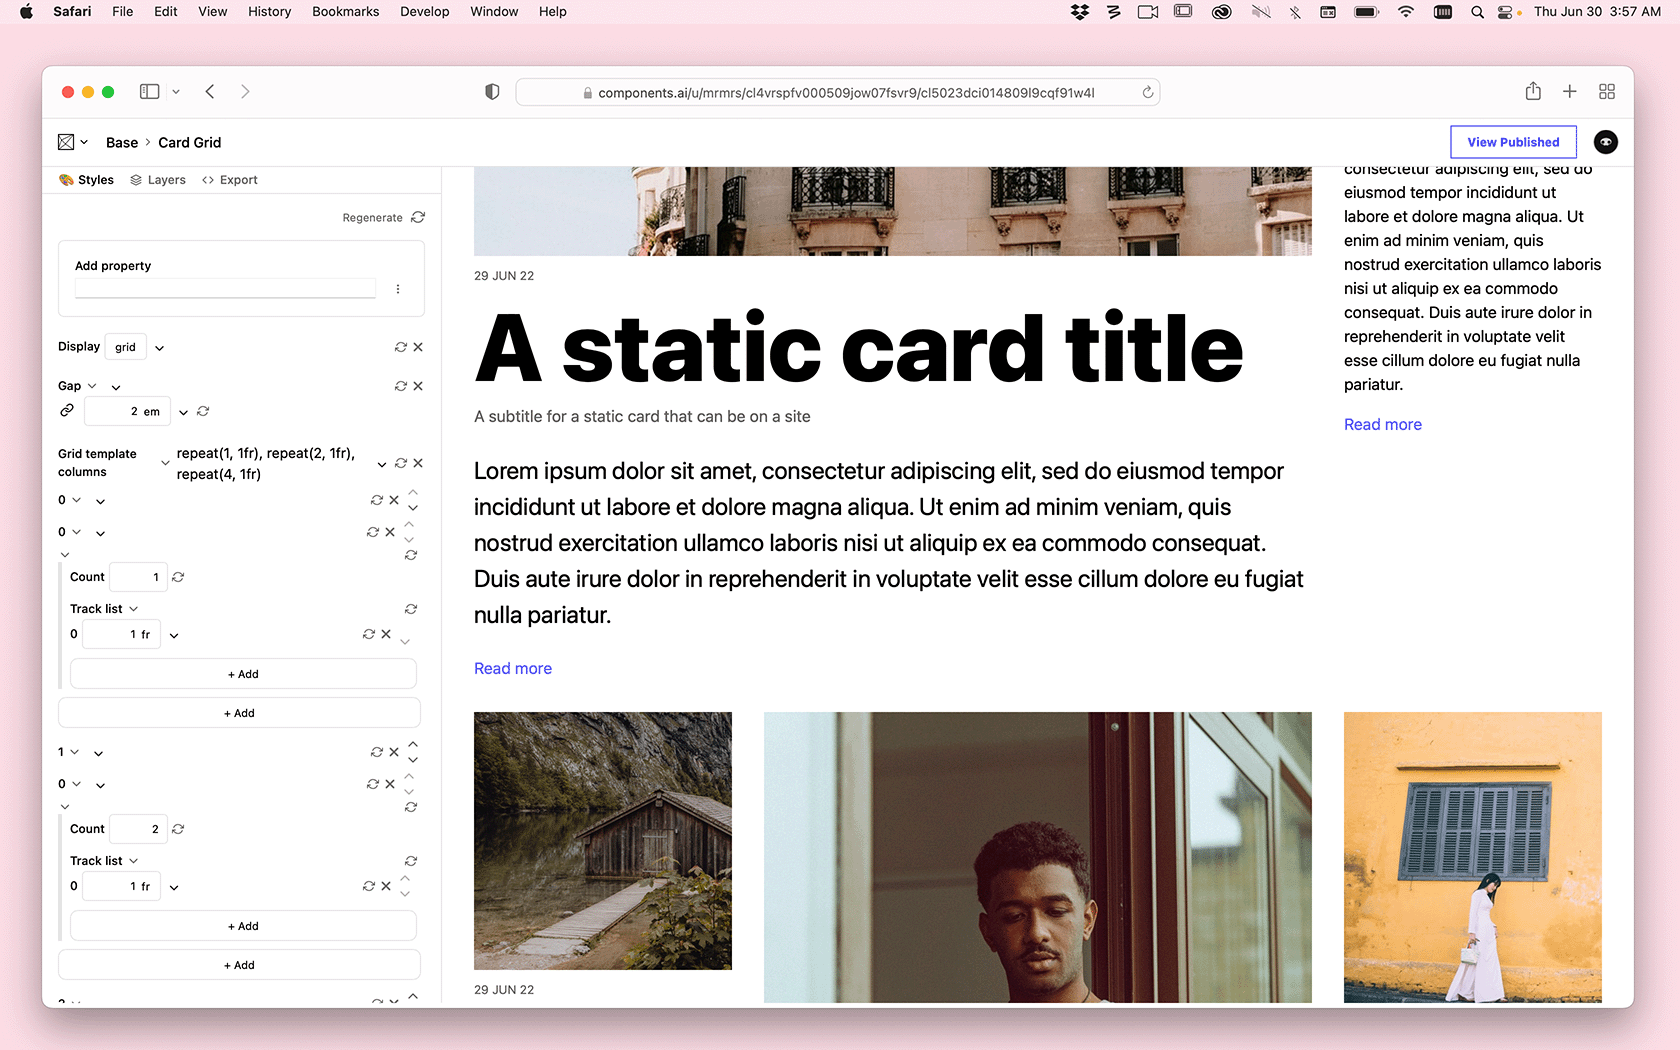Expand the Track list chevron under Count 1
The width and height of the screenshot is (1680, 1050).
click(x=134, y=609)
